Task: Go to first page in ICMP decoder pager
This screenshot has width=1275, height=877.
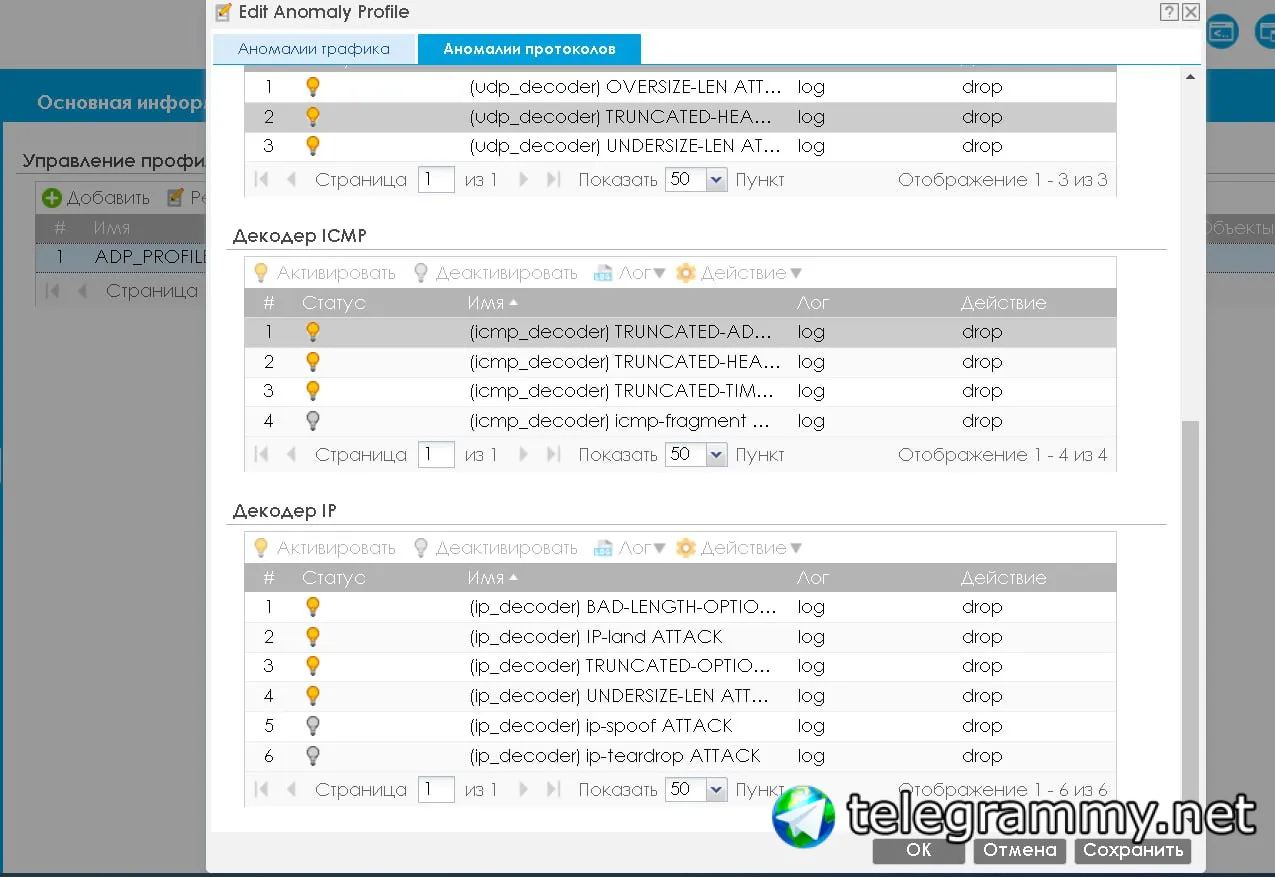Action: [262, 455]
